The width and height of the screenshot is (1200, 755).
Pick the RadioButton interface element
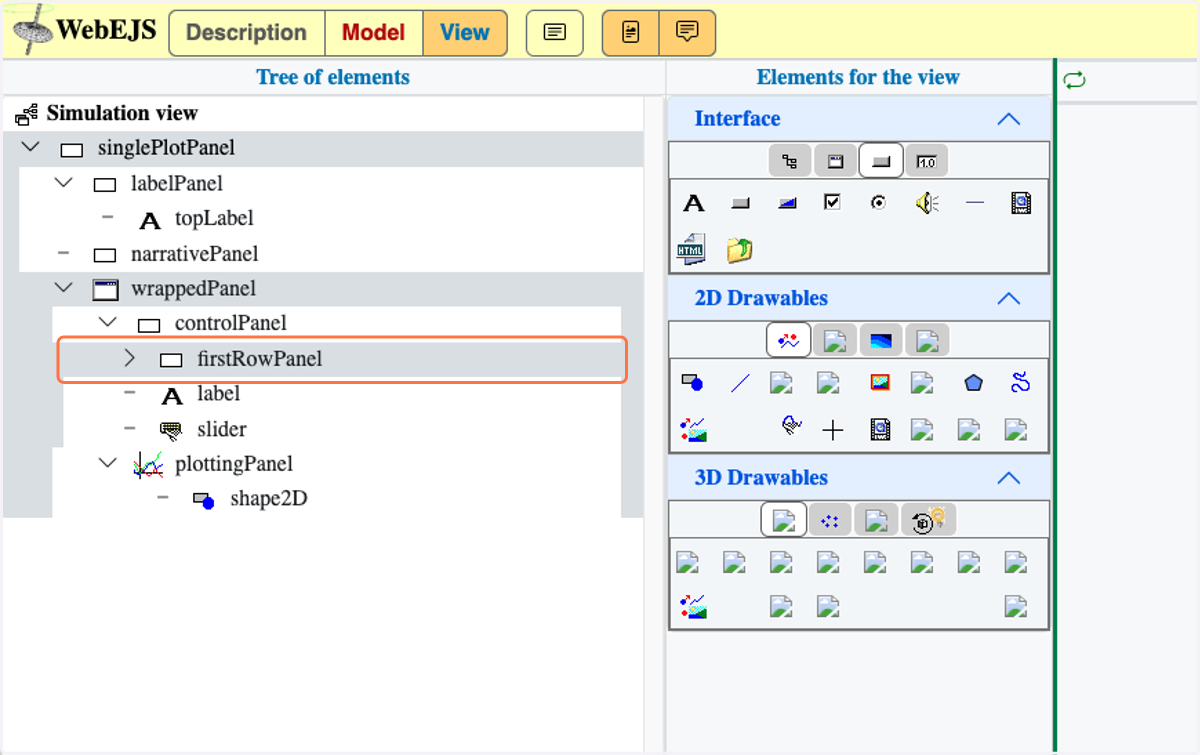(x=878, y=202)
